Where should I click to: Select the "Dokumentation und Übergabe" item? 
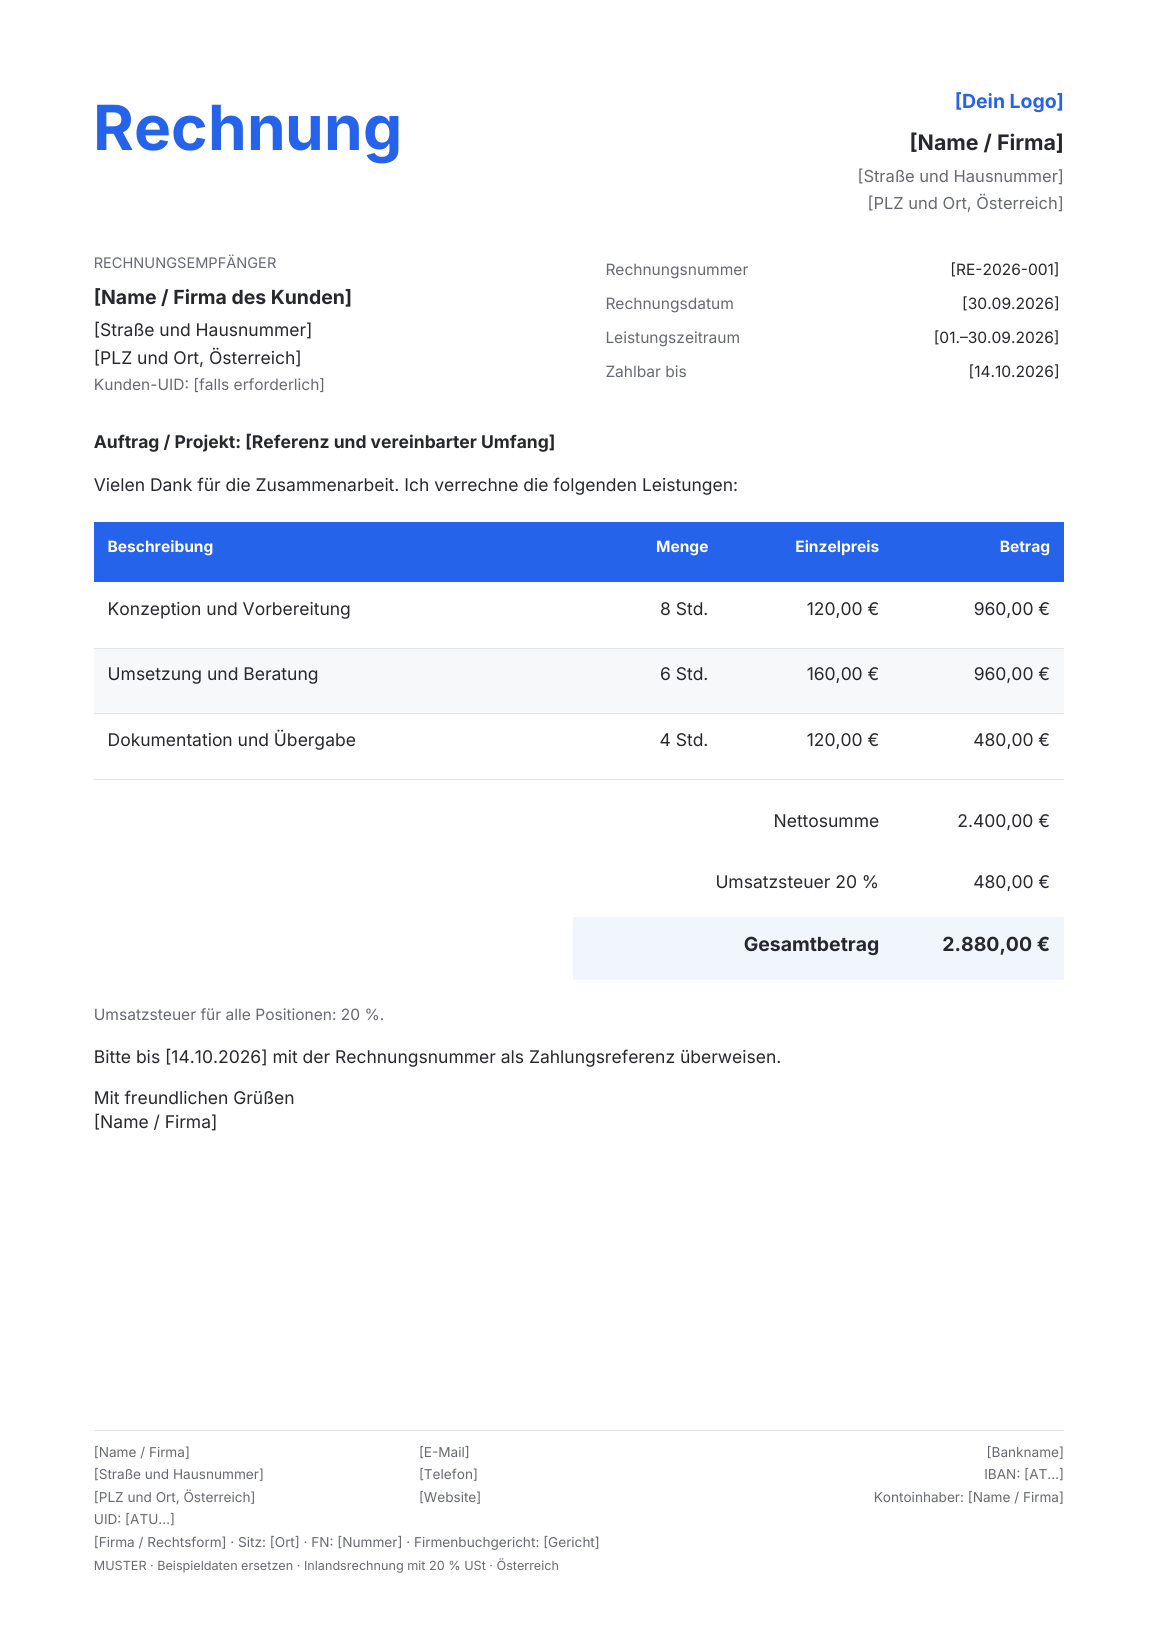pyautogui.click(x=232, y=740)
